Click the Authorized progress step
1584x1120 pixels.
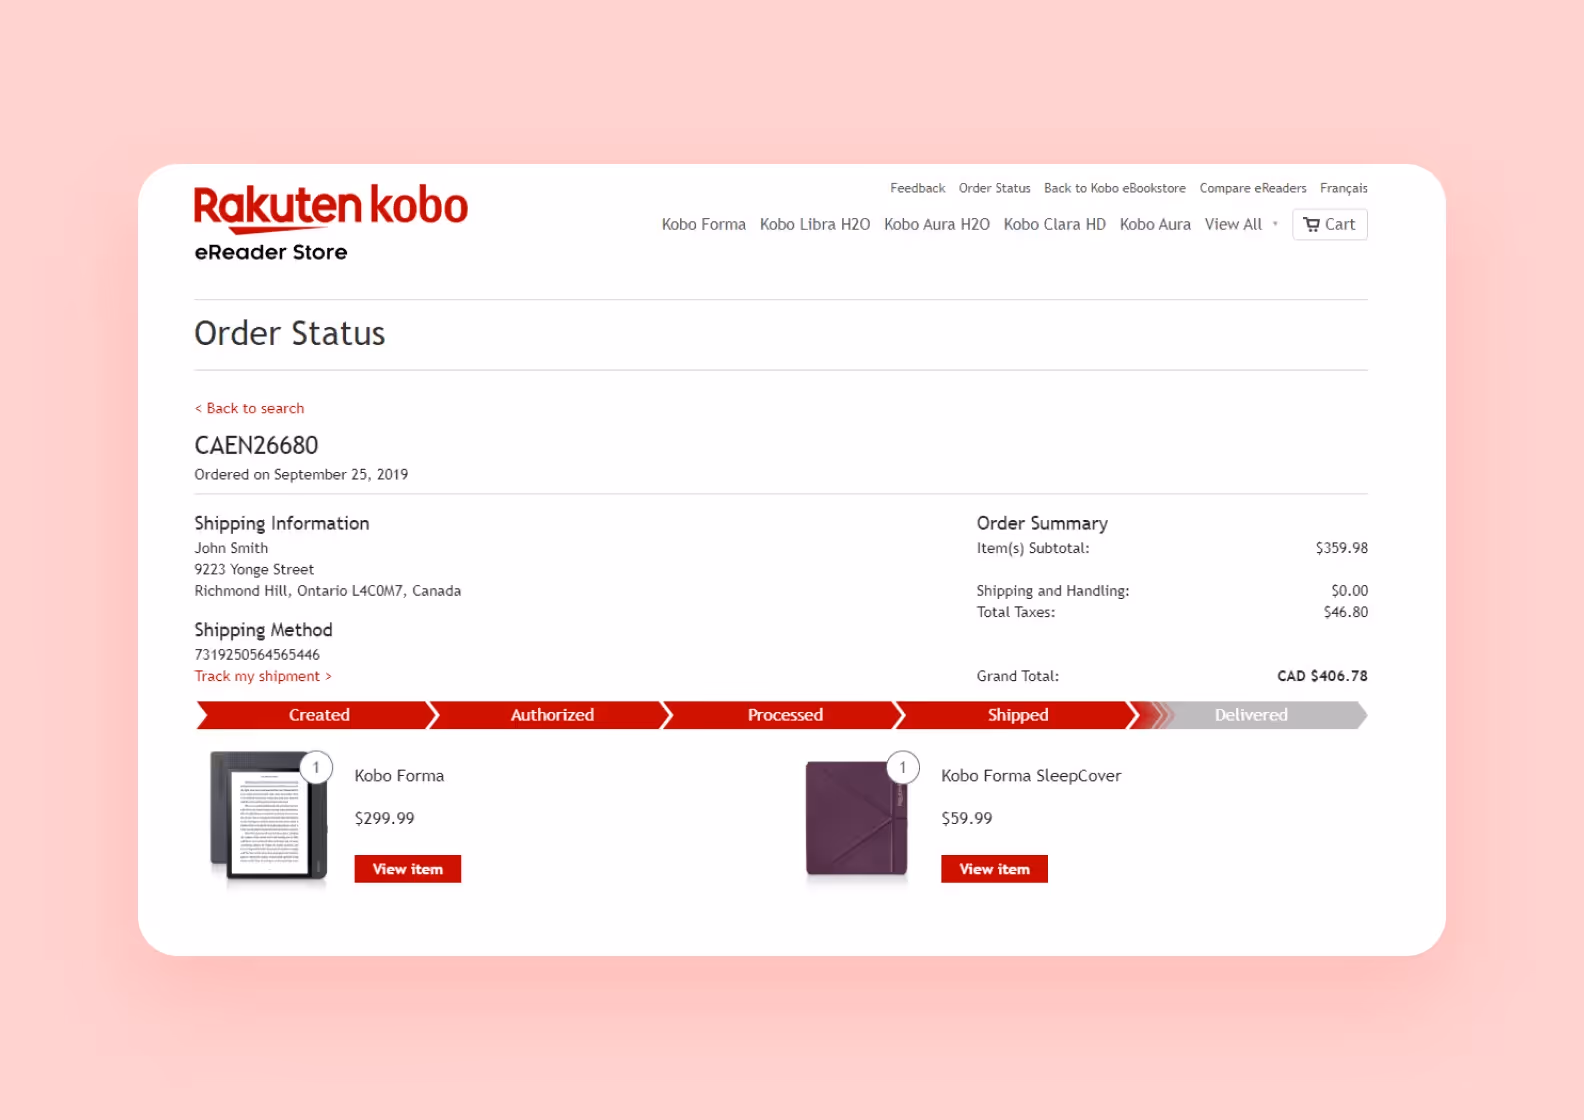tap(552, 715)
